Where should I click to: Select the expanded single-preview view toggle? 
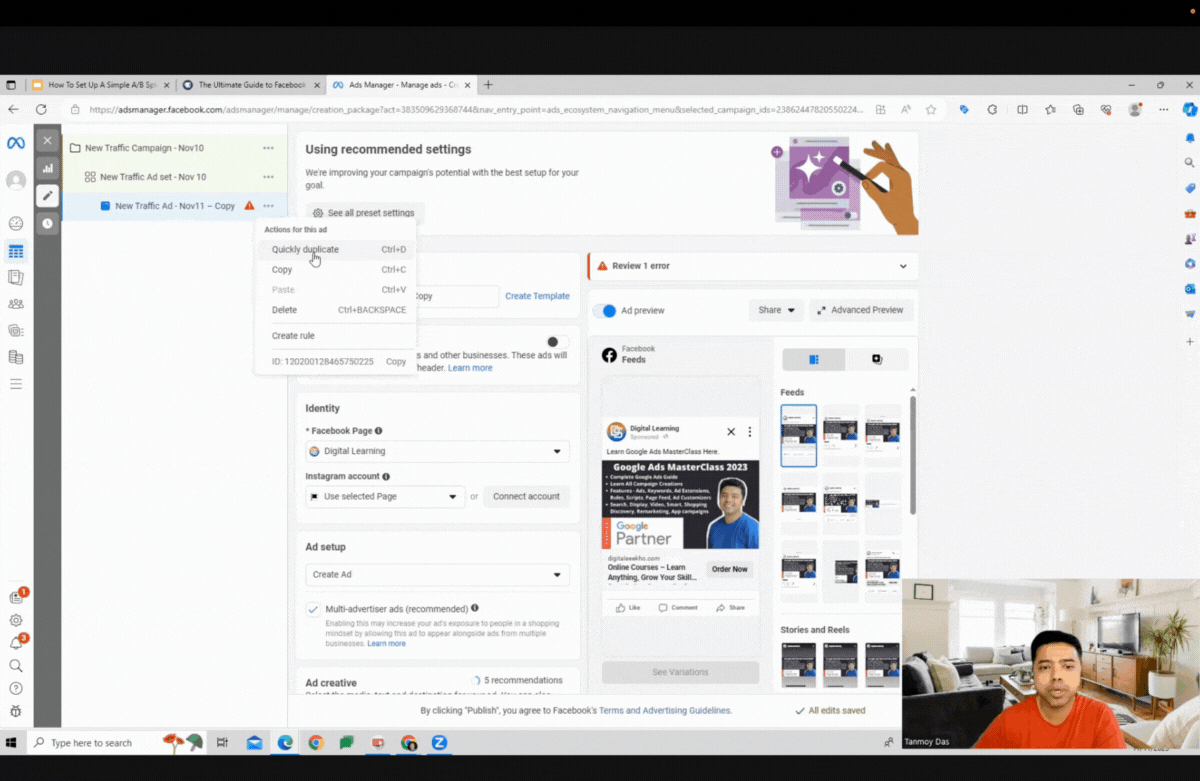877,360
